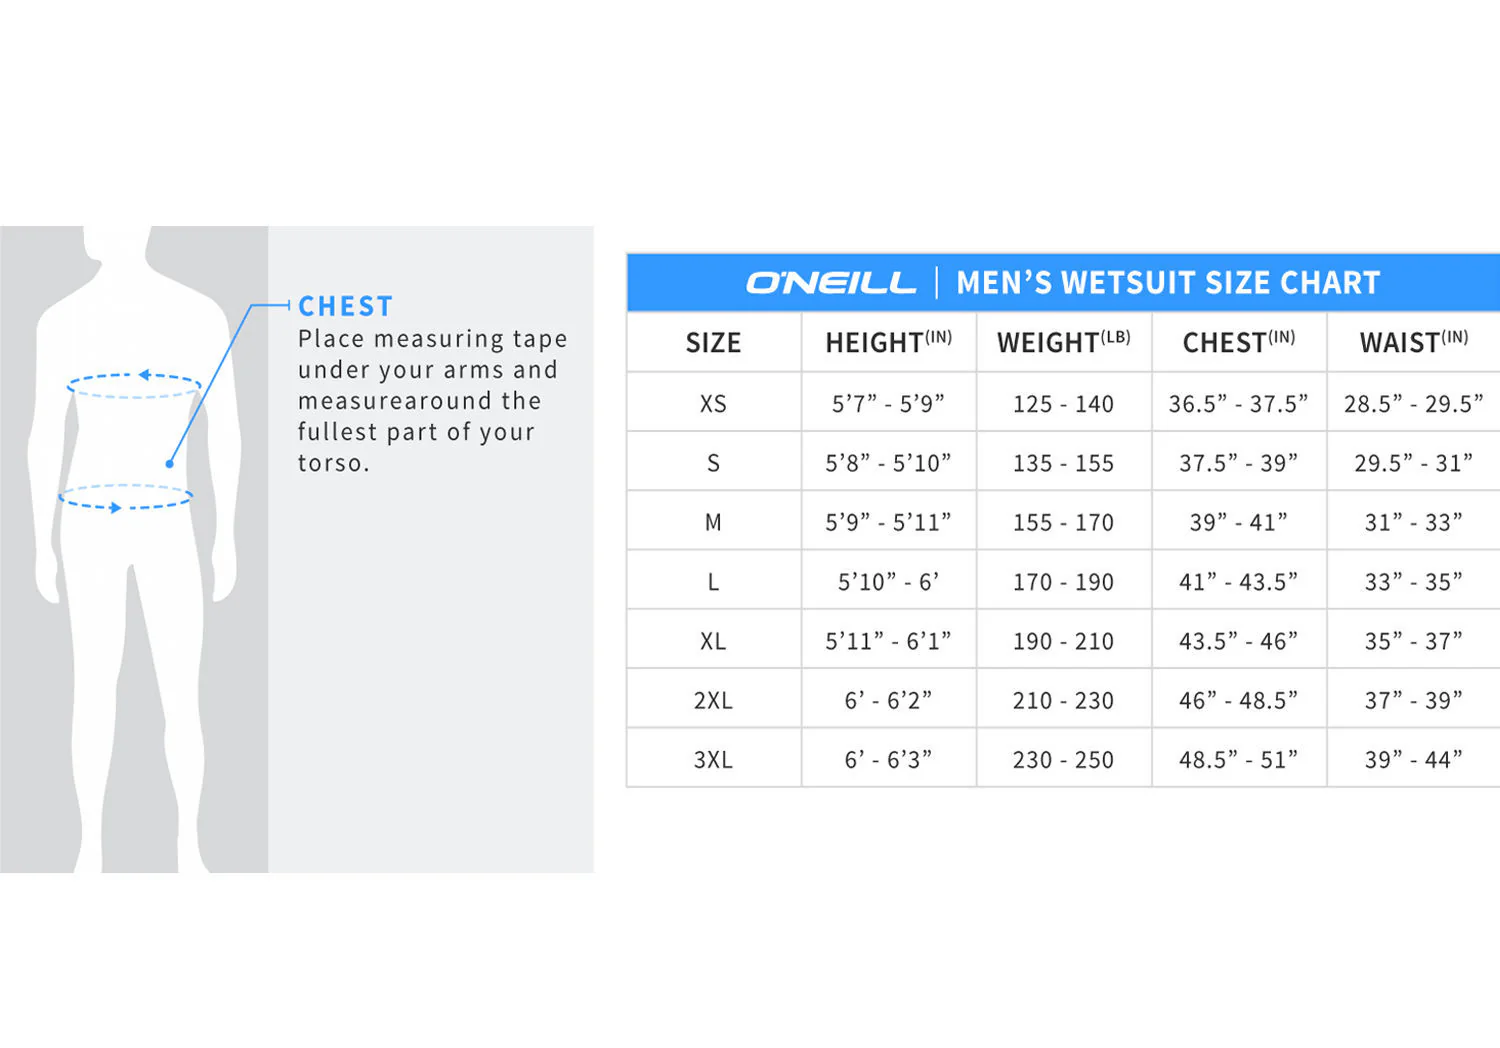Click the body silhouette figure
Viewport: 1500px width, 1048px height.
pos(135,548)
